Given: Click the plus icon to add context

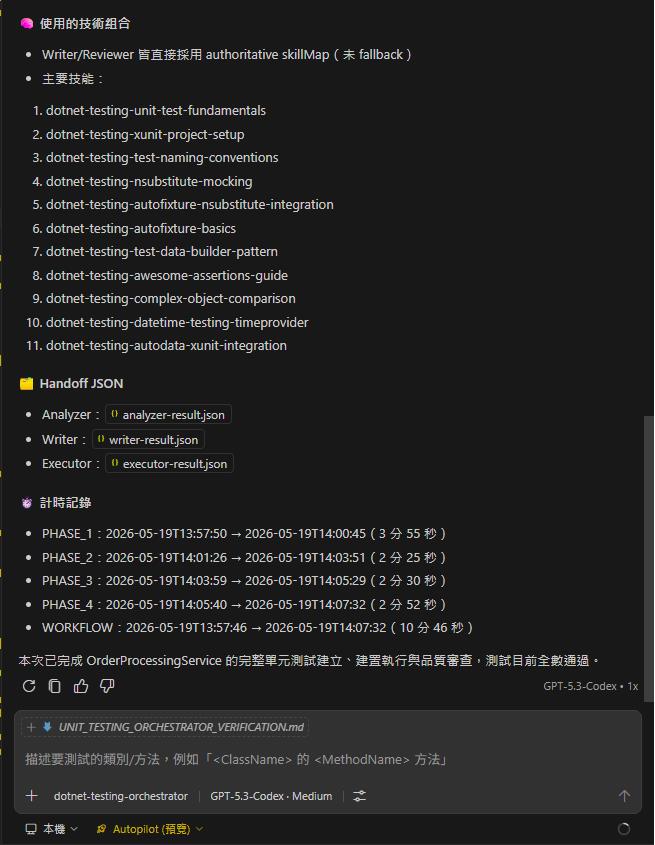Looking at the screenshot, I should 32,795.
